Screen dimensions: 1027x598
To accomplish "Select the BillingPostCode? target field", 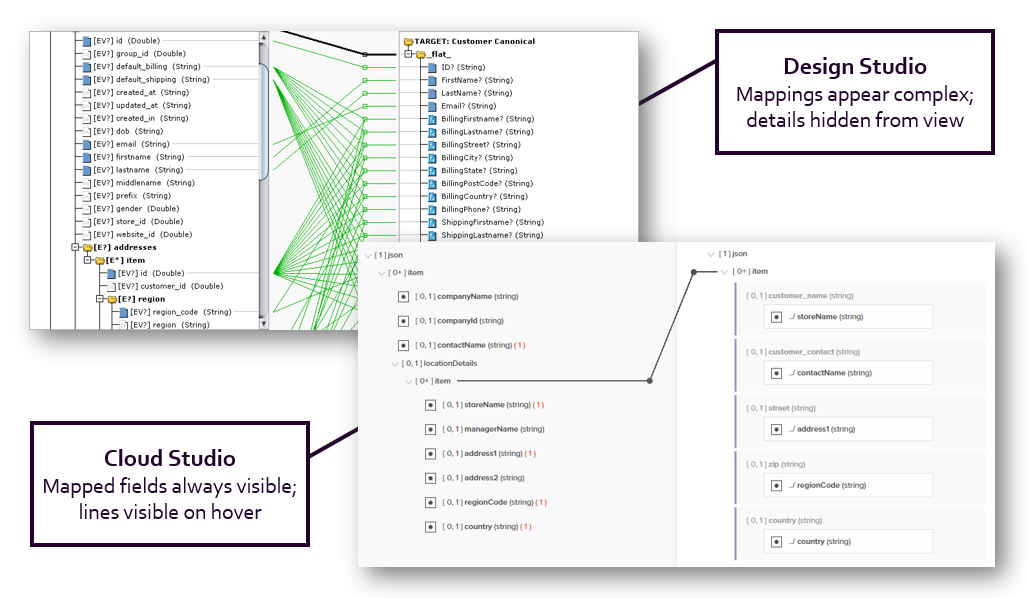I will [x=487, y=183].
